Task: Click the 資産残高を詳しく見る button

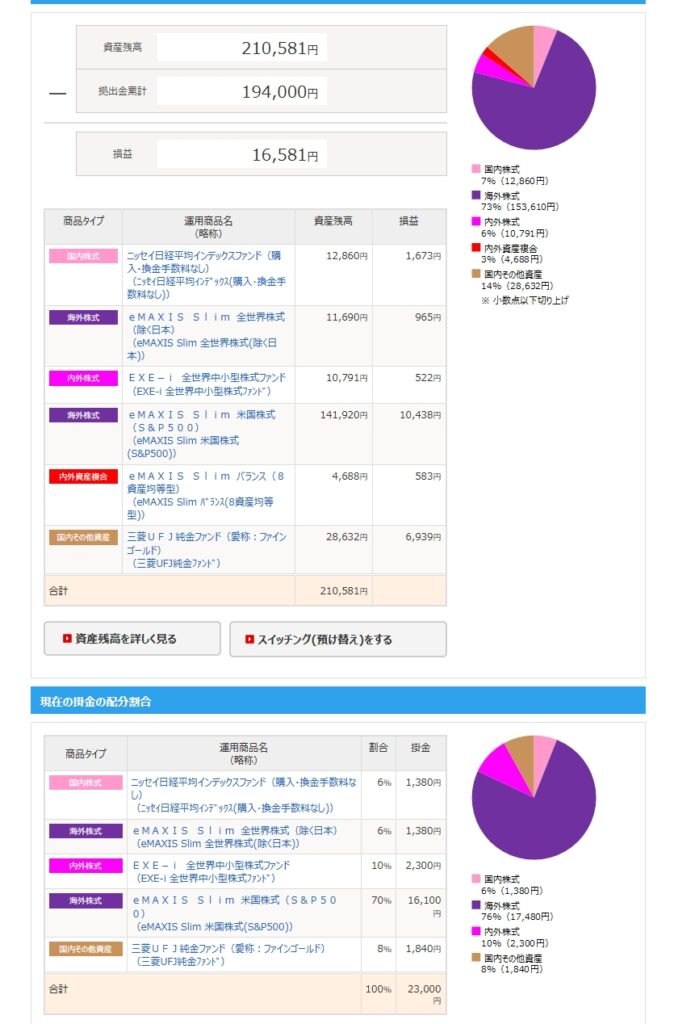Action: (132, 639)
